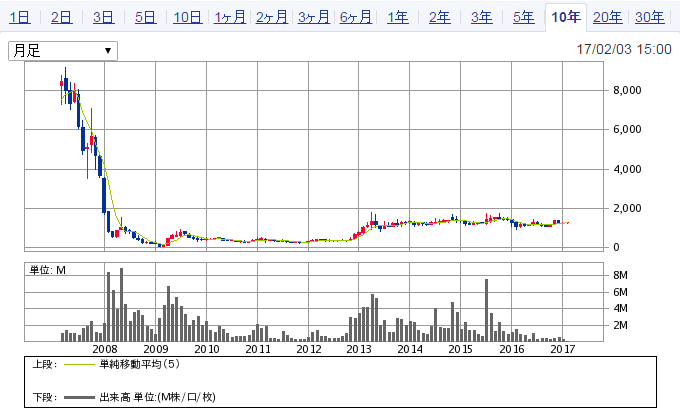Image resolution: width=680 pixels, height=414 pixels.
Task: Click the 6M volume axis label
Action: pos(620,292)
